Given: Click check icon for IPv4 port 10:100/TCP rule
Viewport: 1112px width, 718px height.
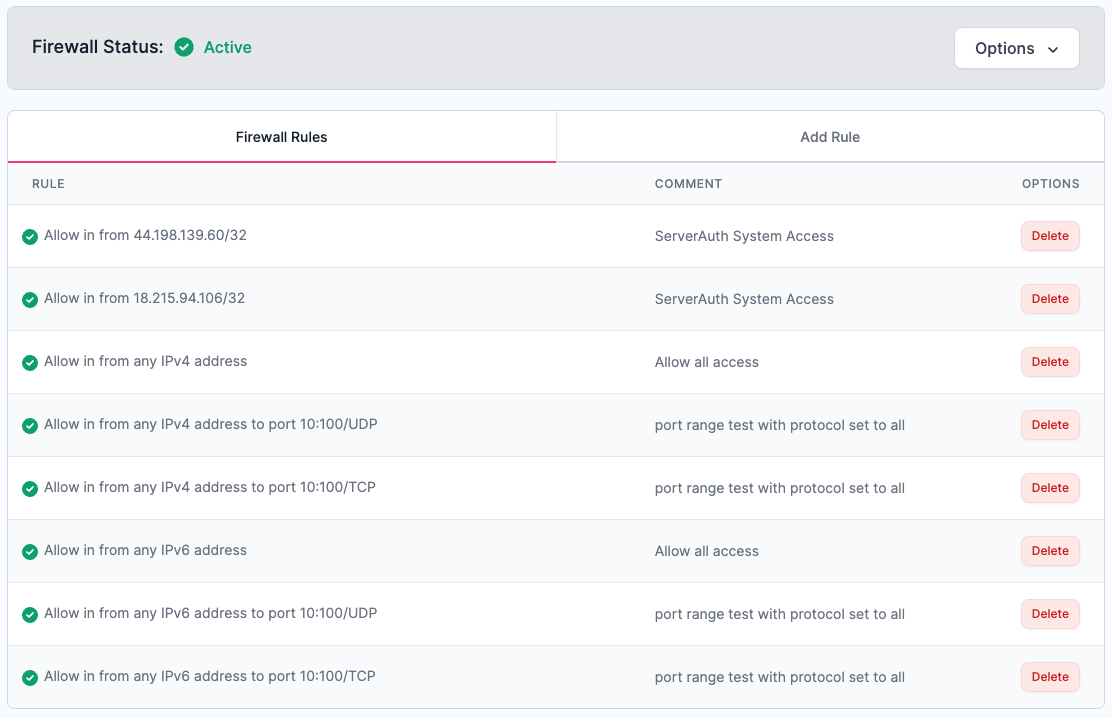Looking at the screenshot, I should tap(30, 489).
